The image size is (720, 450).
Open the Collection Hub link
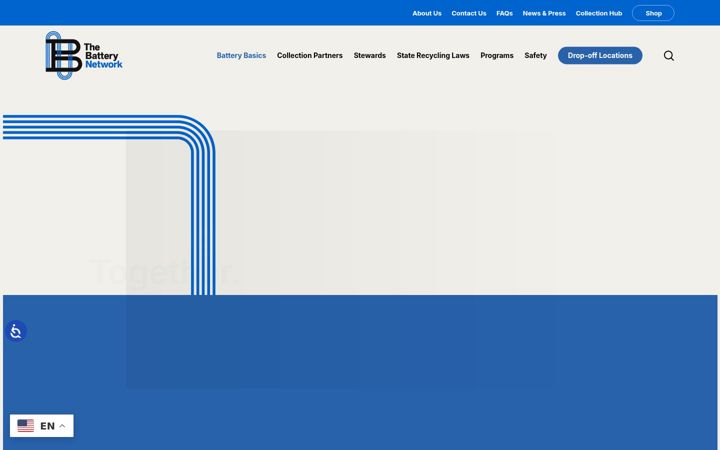[599, 13]
